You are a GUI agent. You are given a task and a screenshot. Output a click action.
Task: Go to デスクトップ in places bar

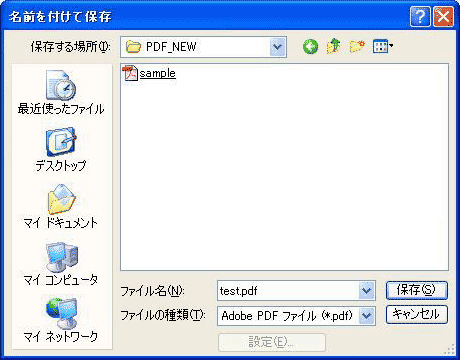[61, 149]
